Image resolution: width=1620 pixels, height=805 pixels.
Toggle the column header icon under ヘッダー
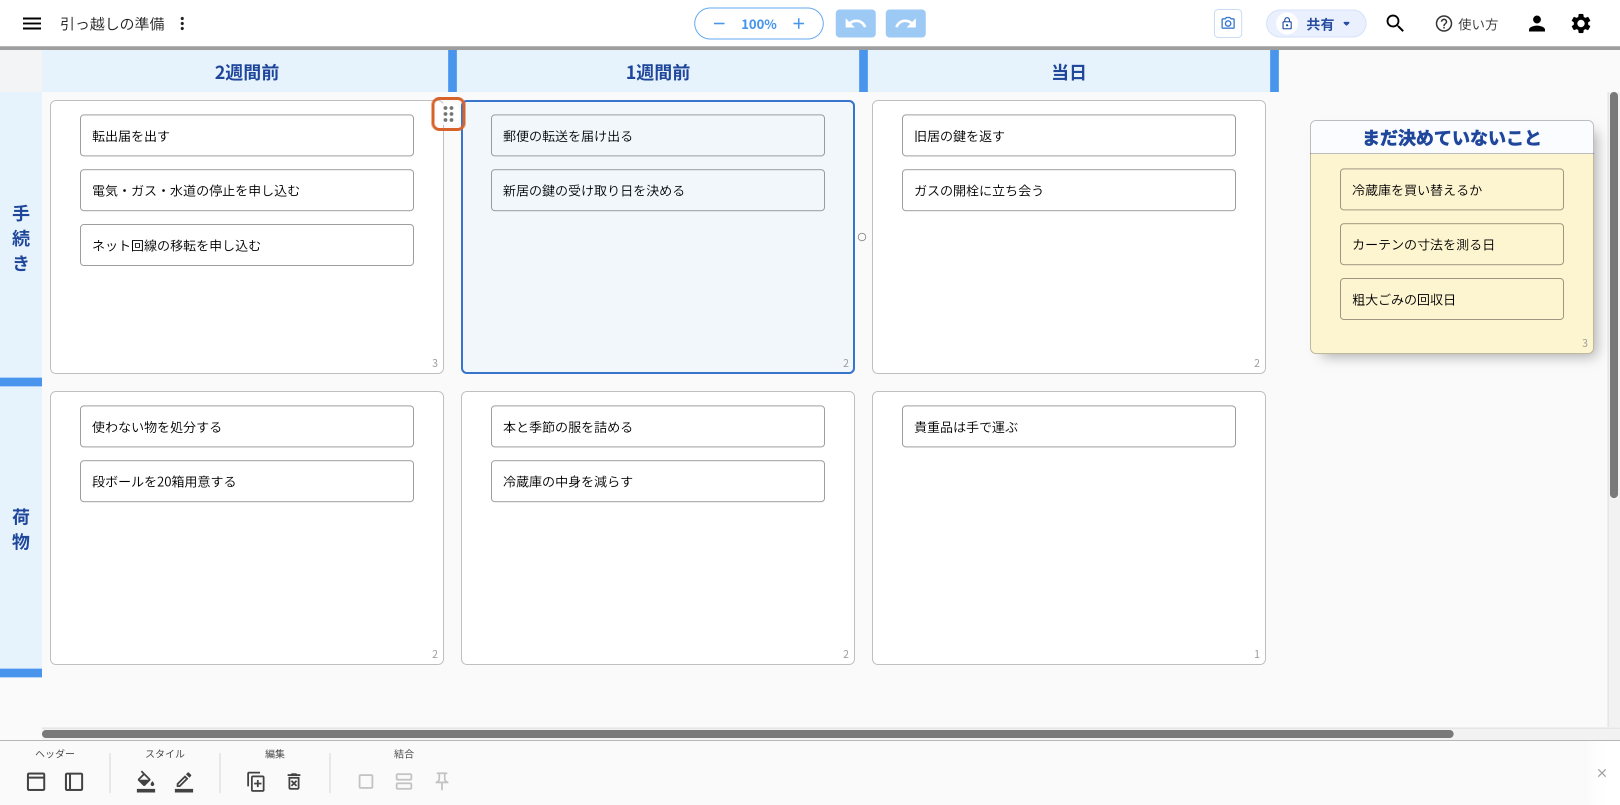pos(36,782)
